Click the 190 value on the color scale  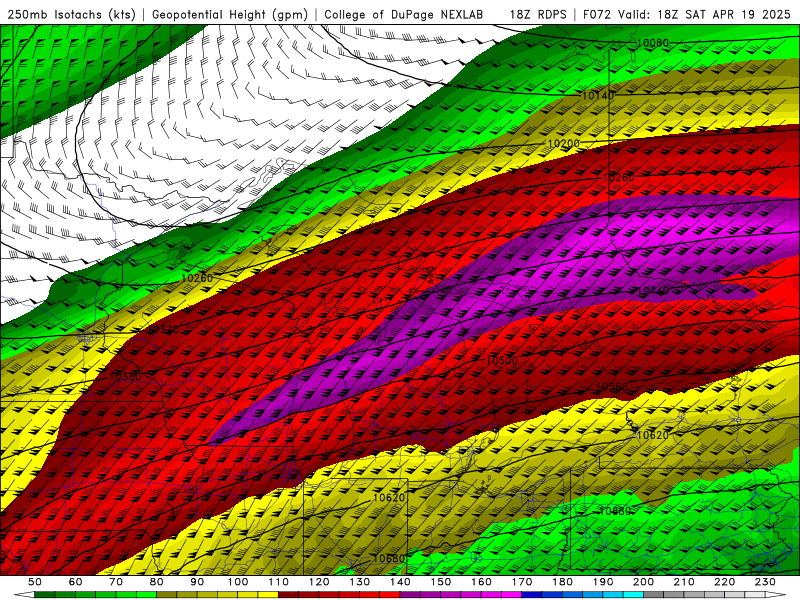(x=603, y=582)
